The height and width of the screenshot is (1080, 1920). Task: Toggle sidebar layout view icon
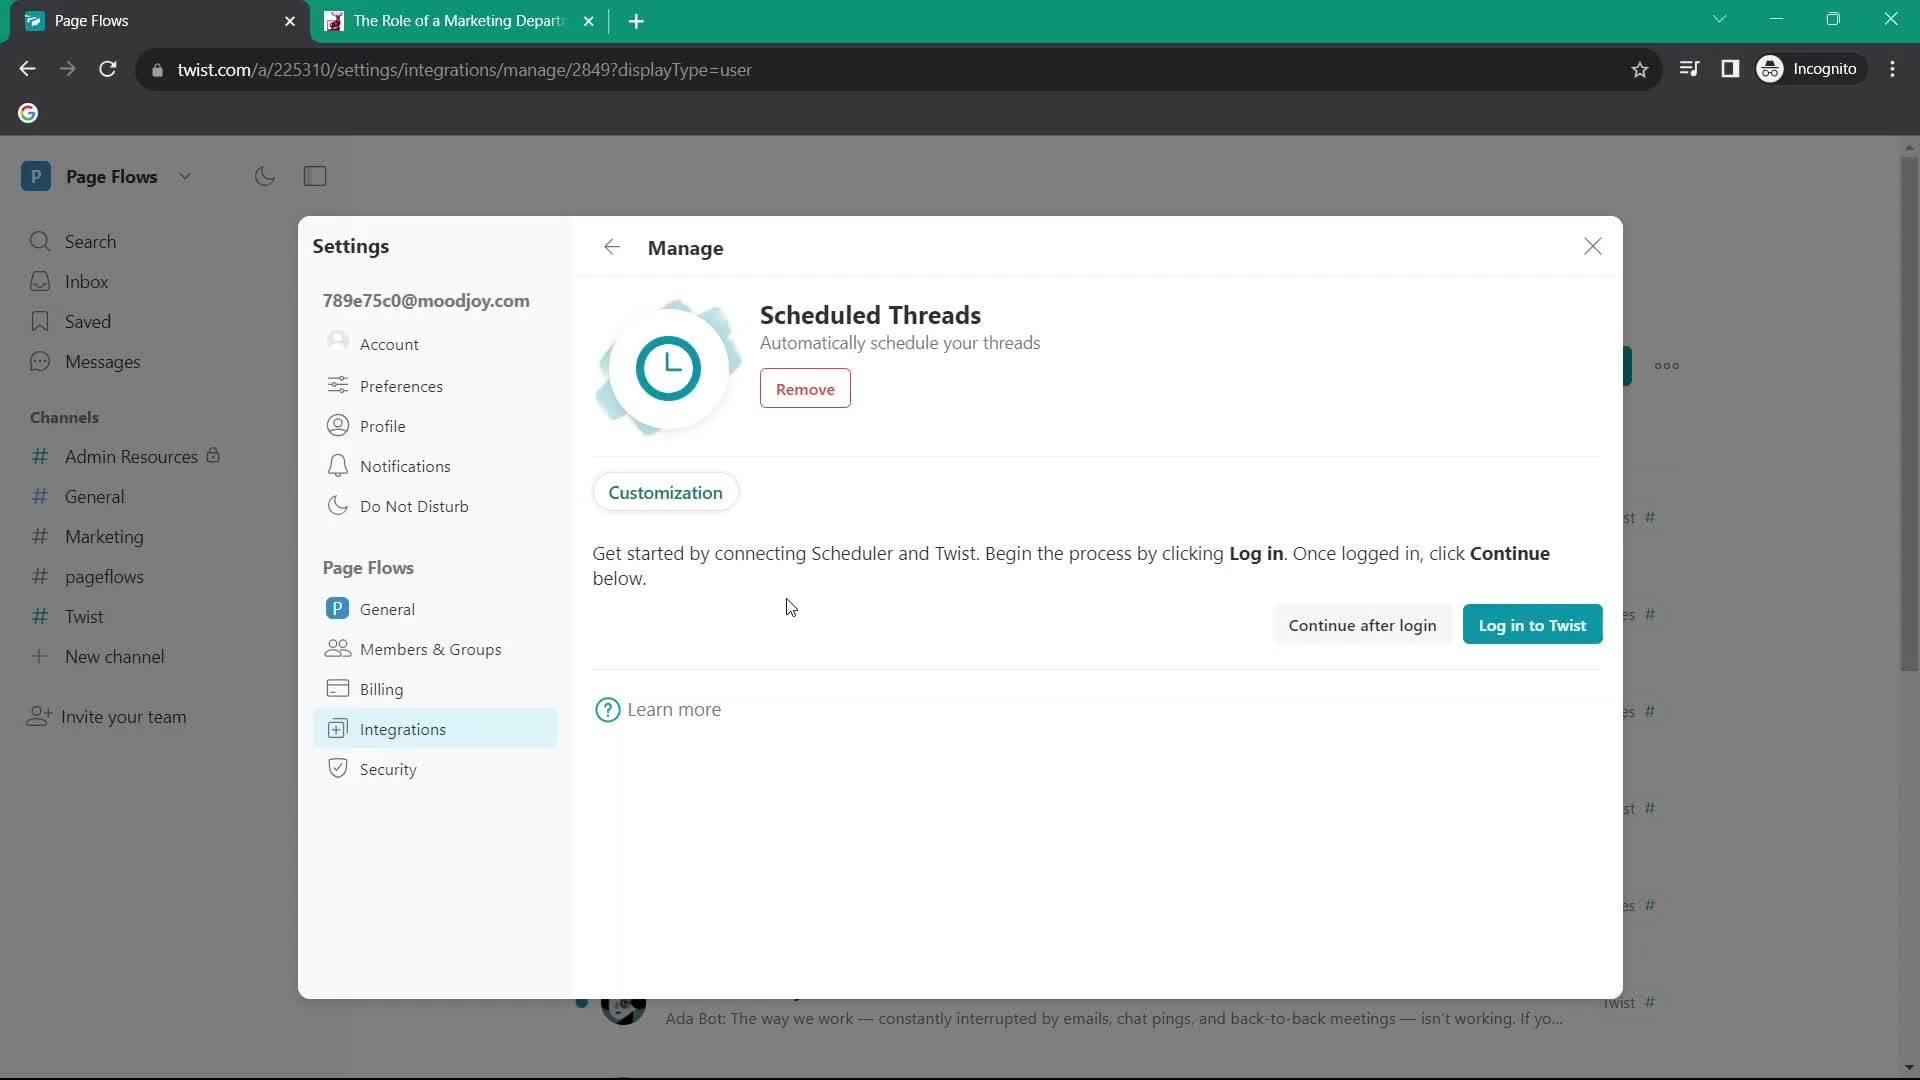(315, 175)
